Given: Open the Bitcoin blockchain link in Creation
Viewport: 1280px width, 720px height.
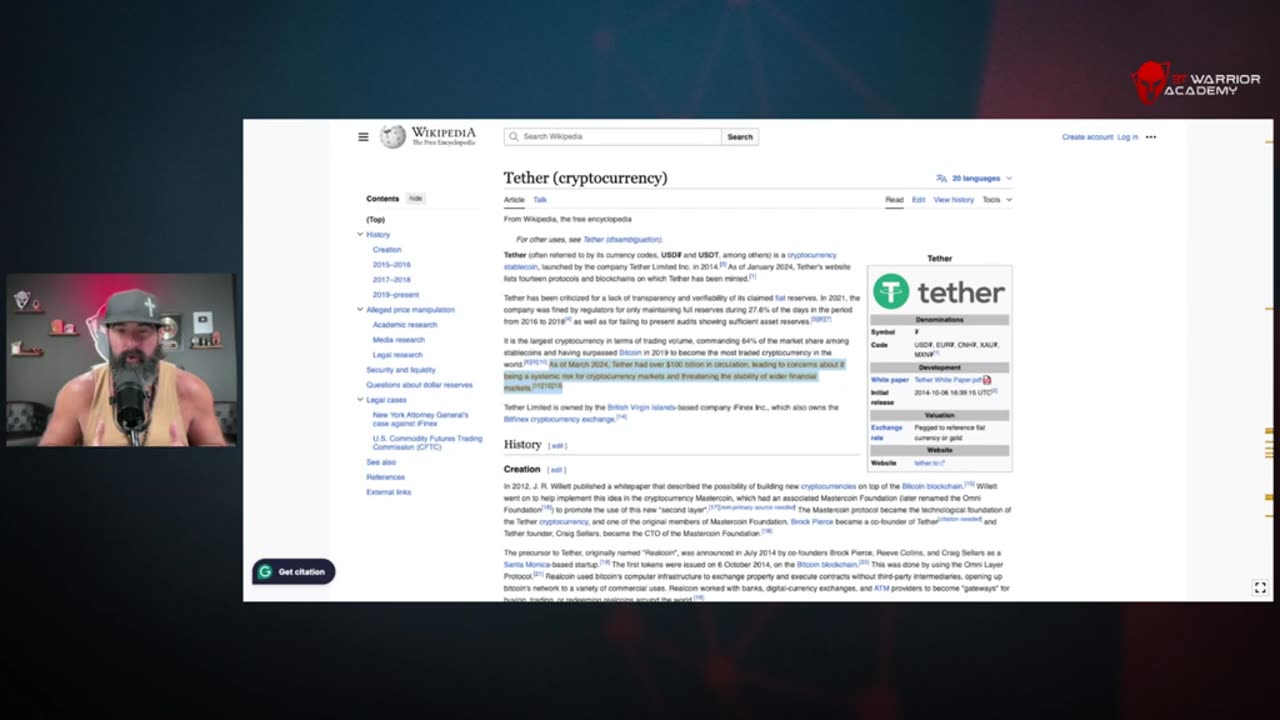Looking at the screenshot, I should click(932, 486).
